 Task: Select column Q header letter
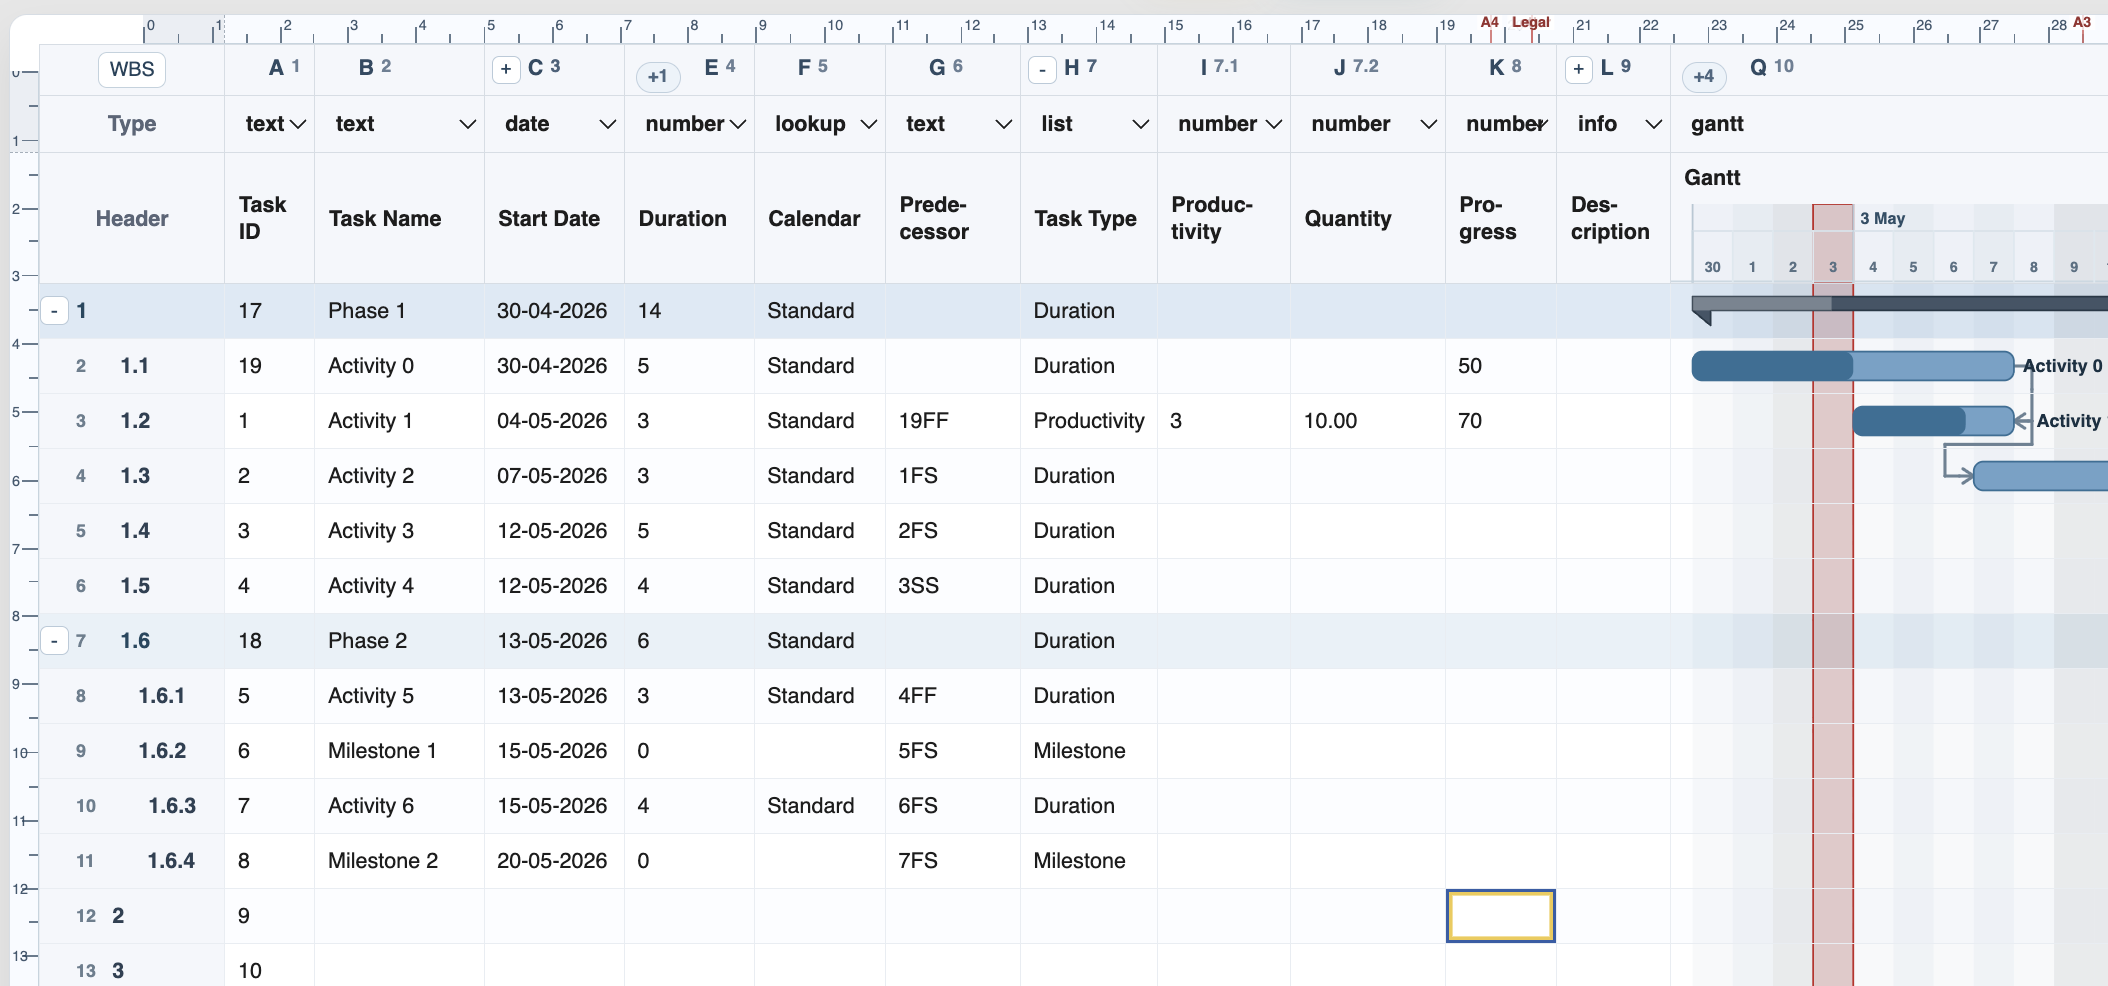pos(1758,67)
